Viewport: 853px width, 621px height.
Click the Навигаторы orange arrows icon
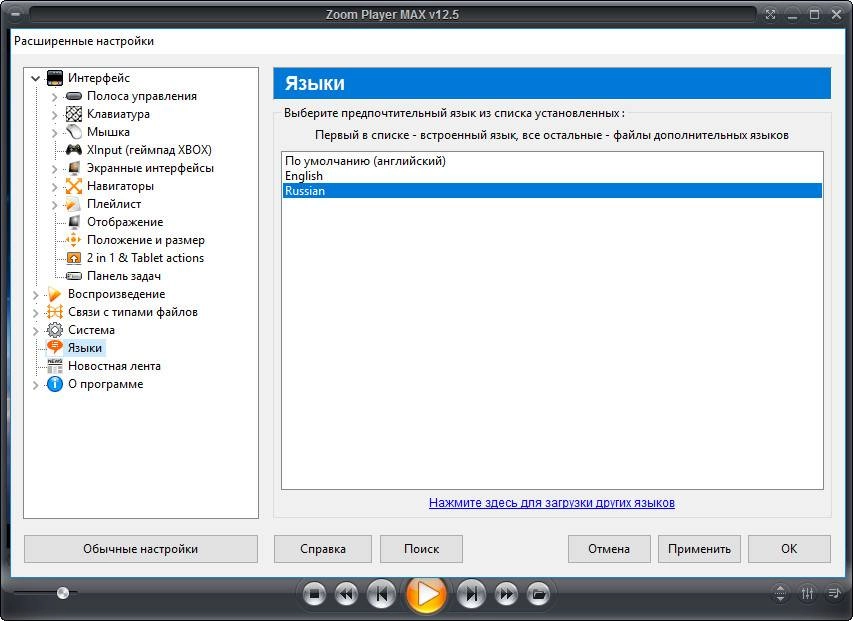73,186
